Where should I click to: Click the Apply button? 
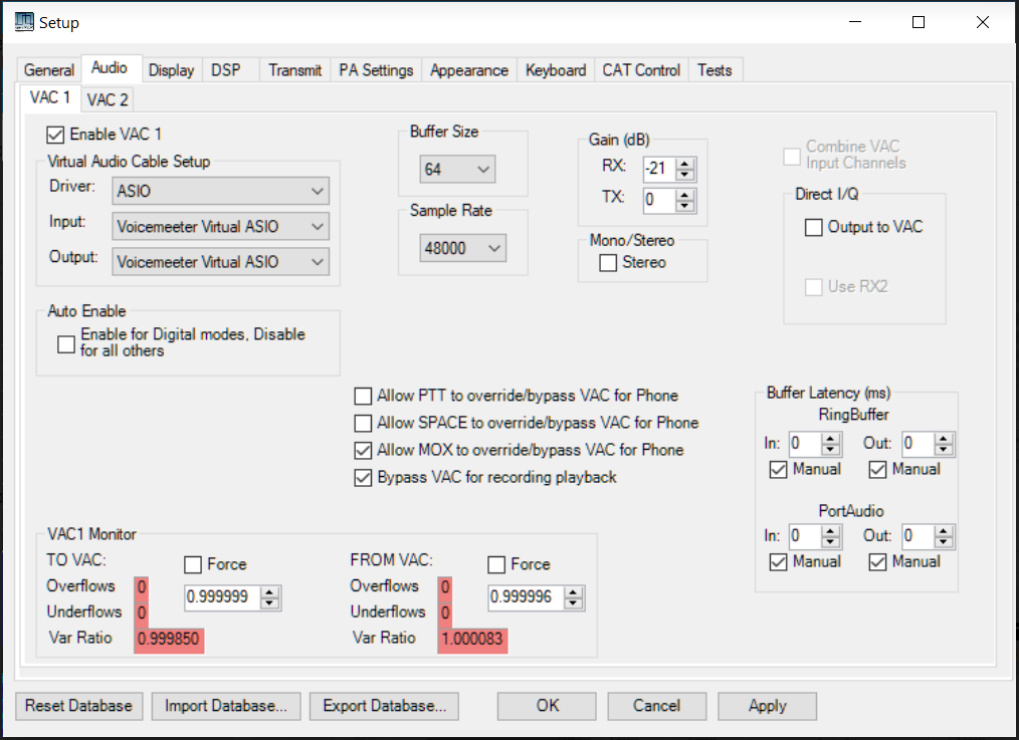click(767, 706)
